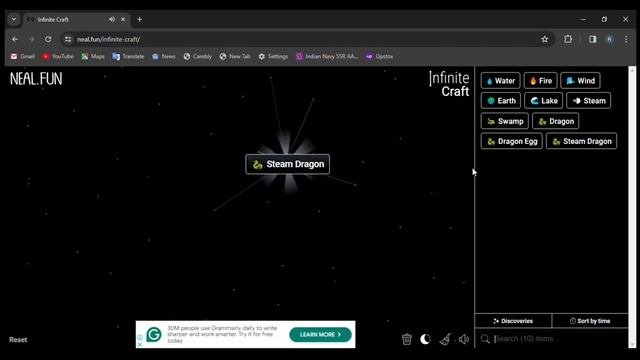Minimize the browser window
The height and width of the screenshot is (360, 640).
(x=583, y=19)
